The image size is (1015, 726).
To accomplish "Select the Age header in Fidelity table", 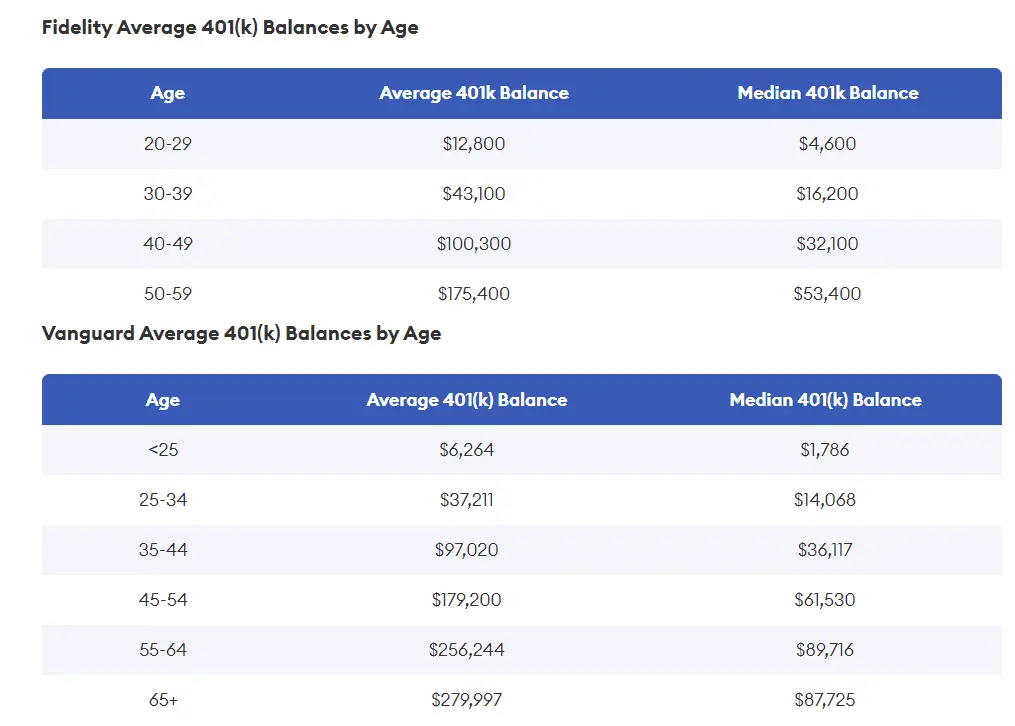I will click(x=168, y=93).
